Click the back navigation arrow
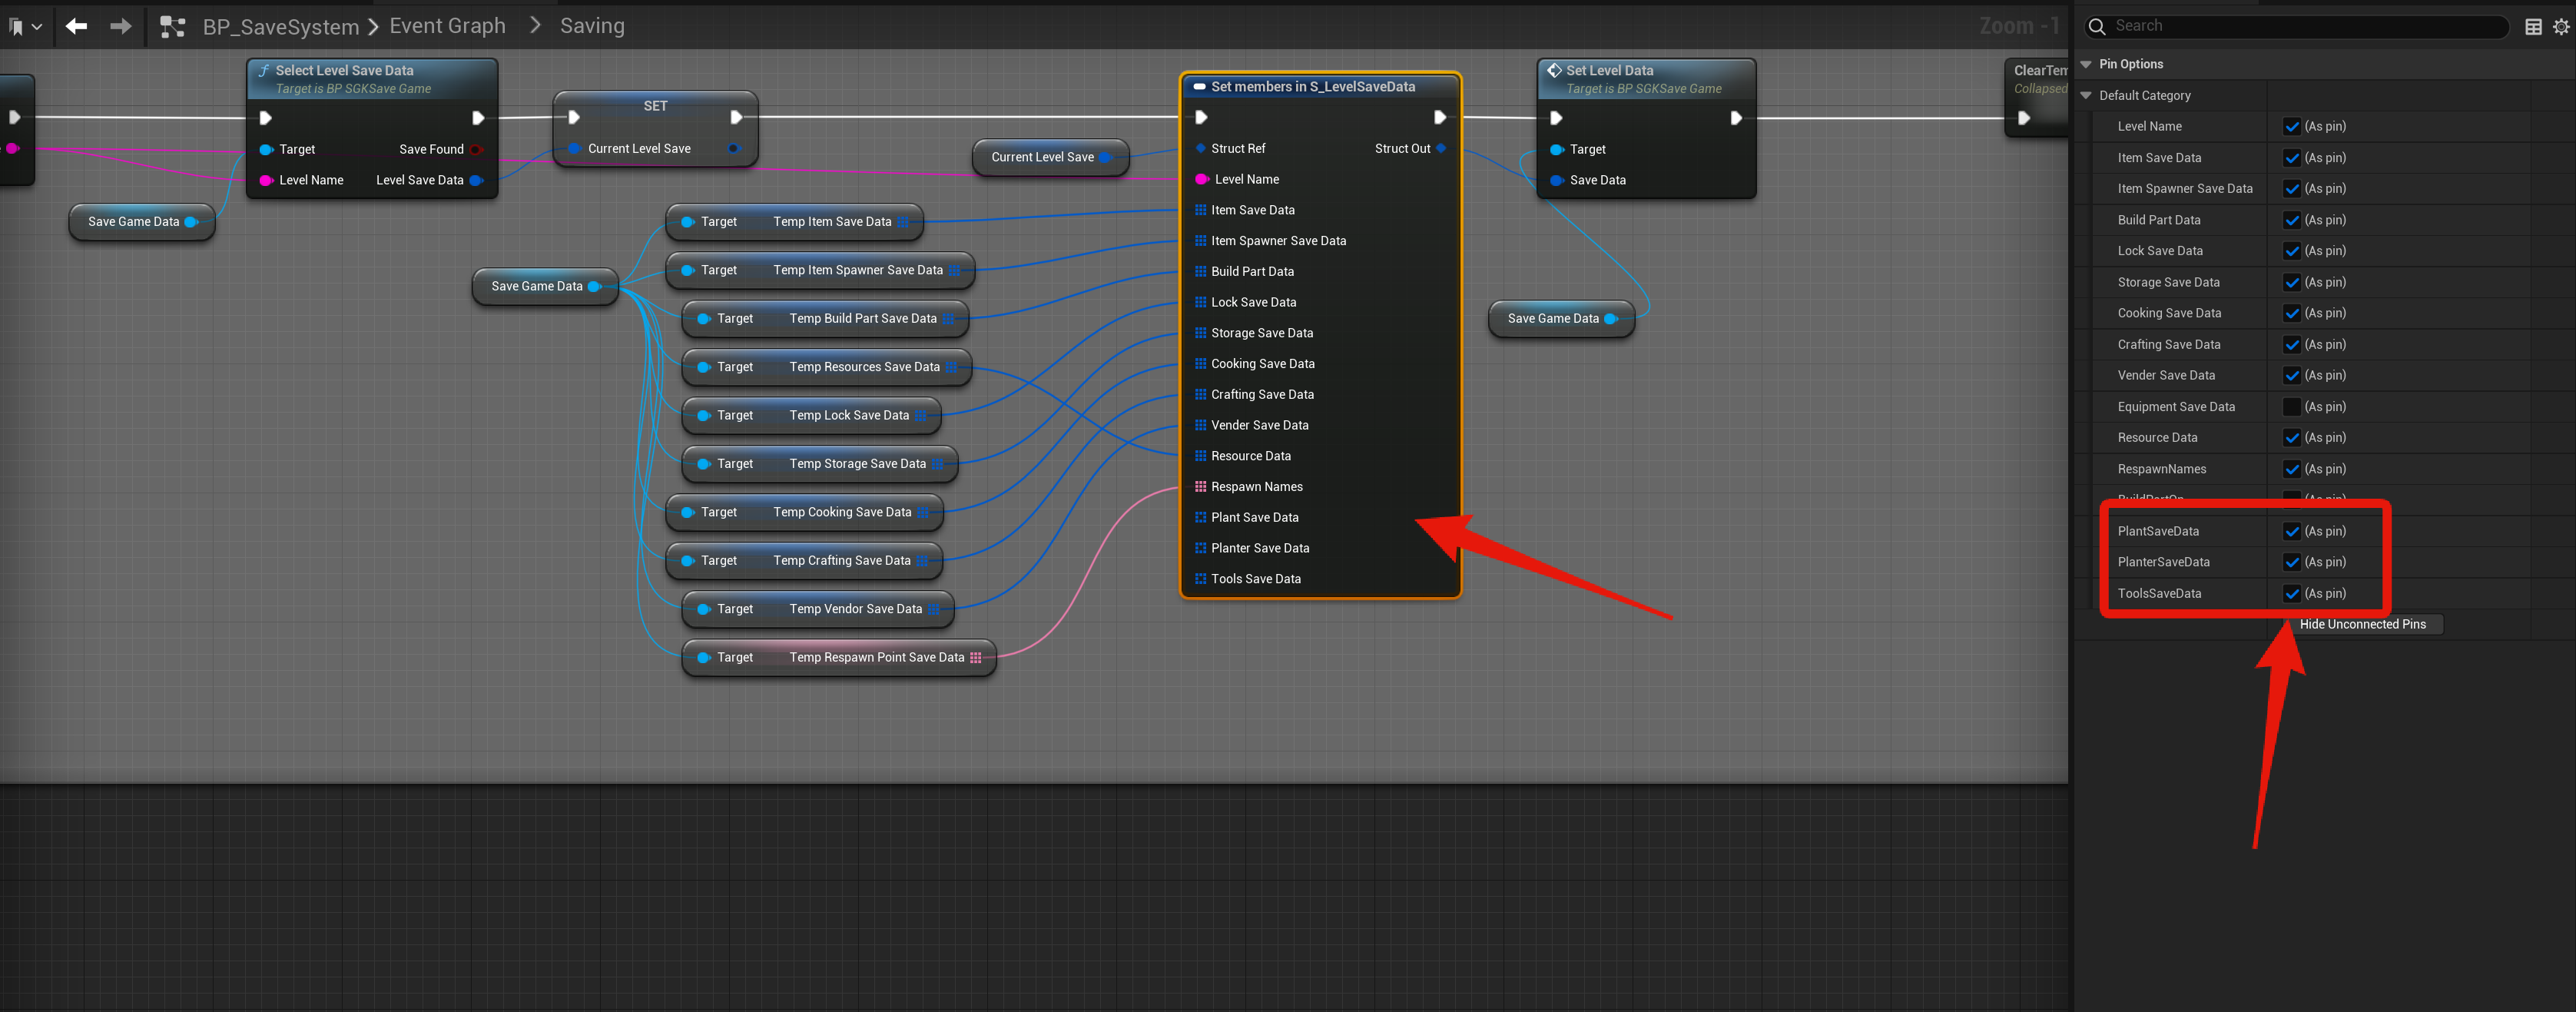 [76, 26]
